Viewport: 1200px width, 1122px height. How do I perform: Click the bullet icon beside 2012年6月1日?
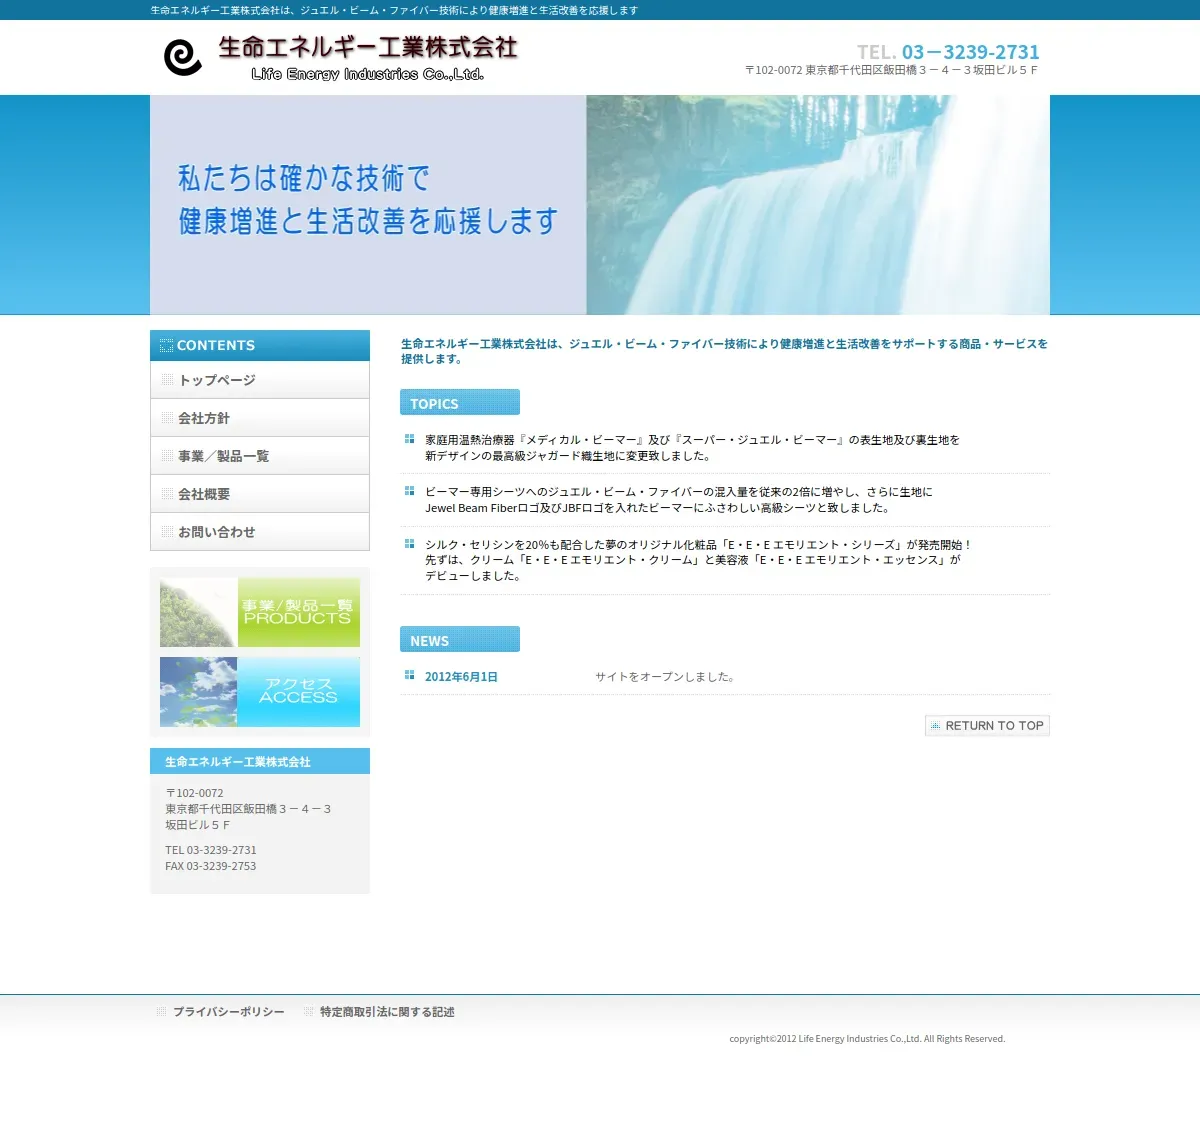[x=409, y=675]
